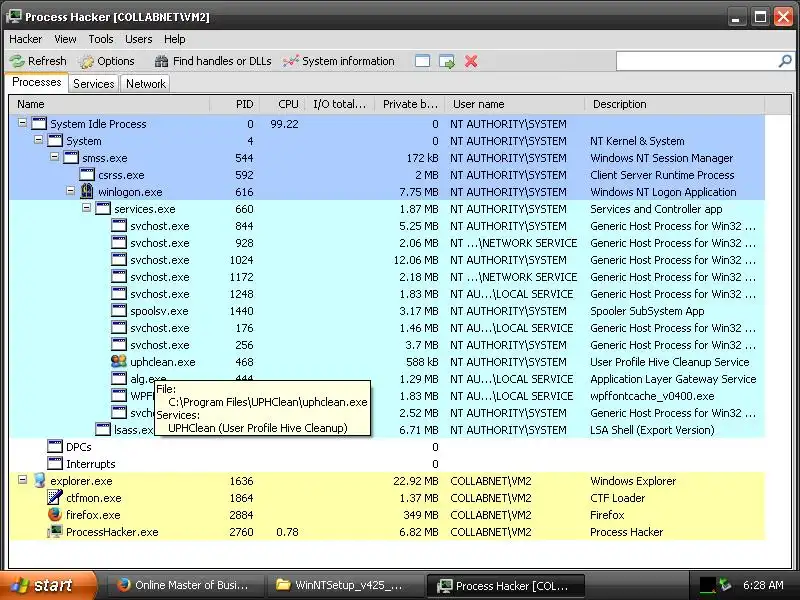
Task: Sort by the User name column
Action: point(515,104)
